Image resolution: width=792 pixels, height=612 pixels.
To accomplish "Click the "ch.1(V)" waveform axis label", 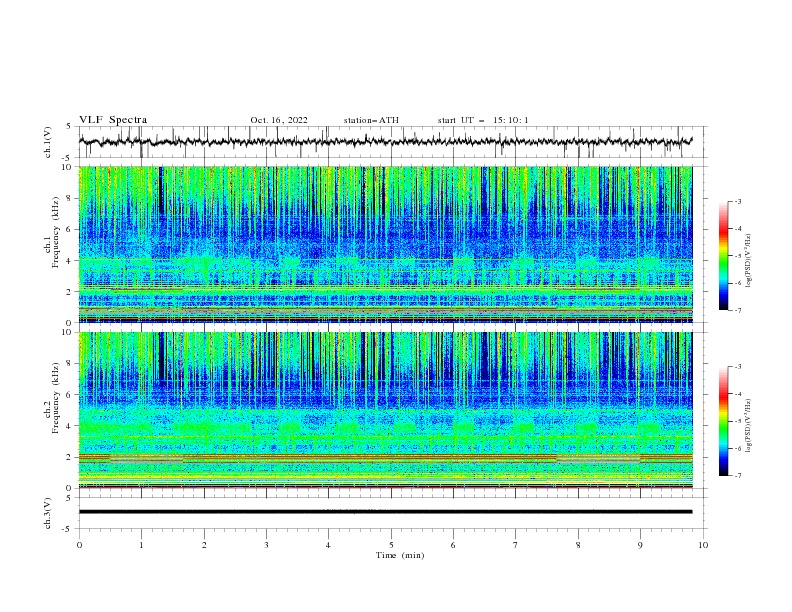I will (x=48, y=142).
